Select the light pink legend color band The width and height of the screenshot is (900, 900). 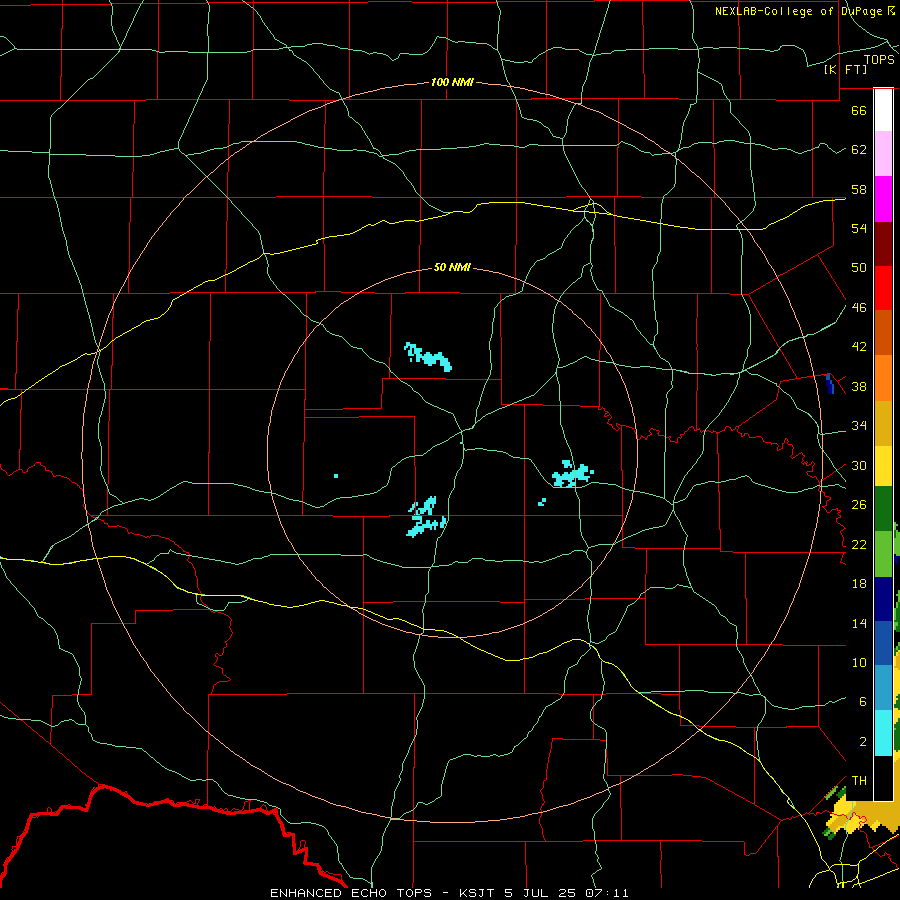[x=883, y=154]
